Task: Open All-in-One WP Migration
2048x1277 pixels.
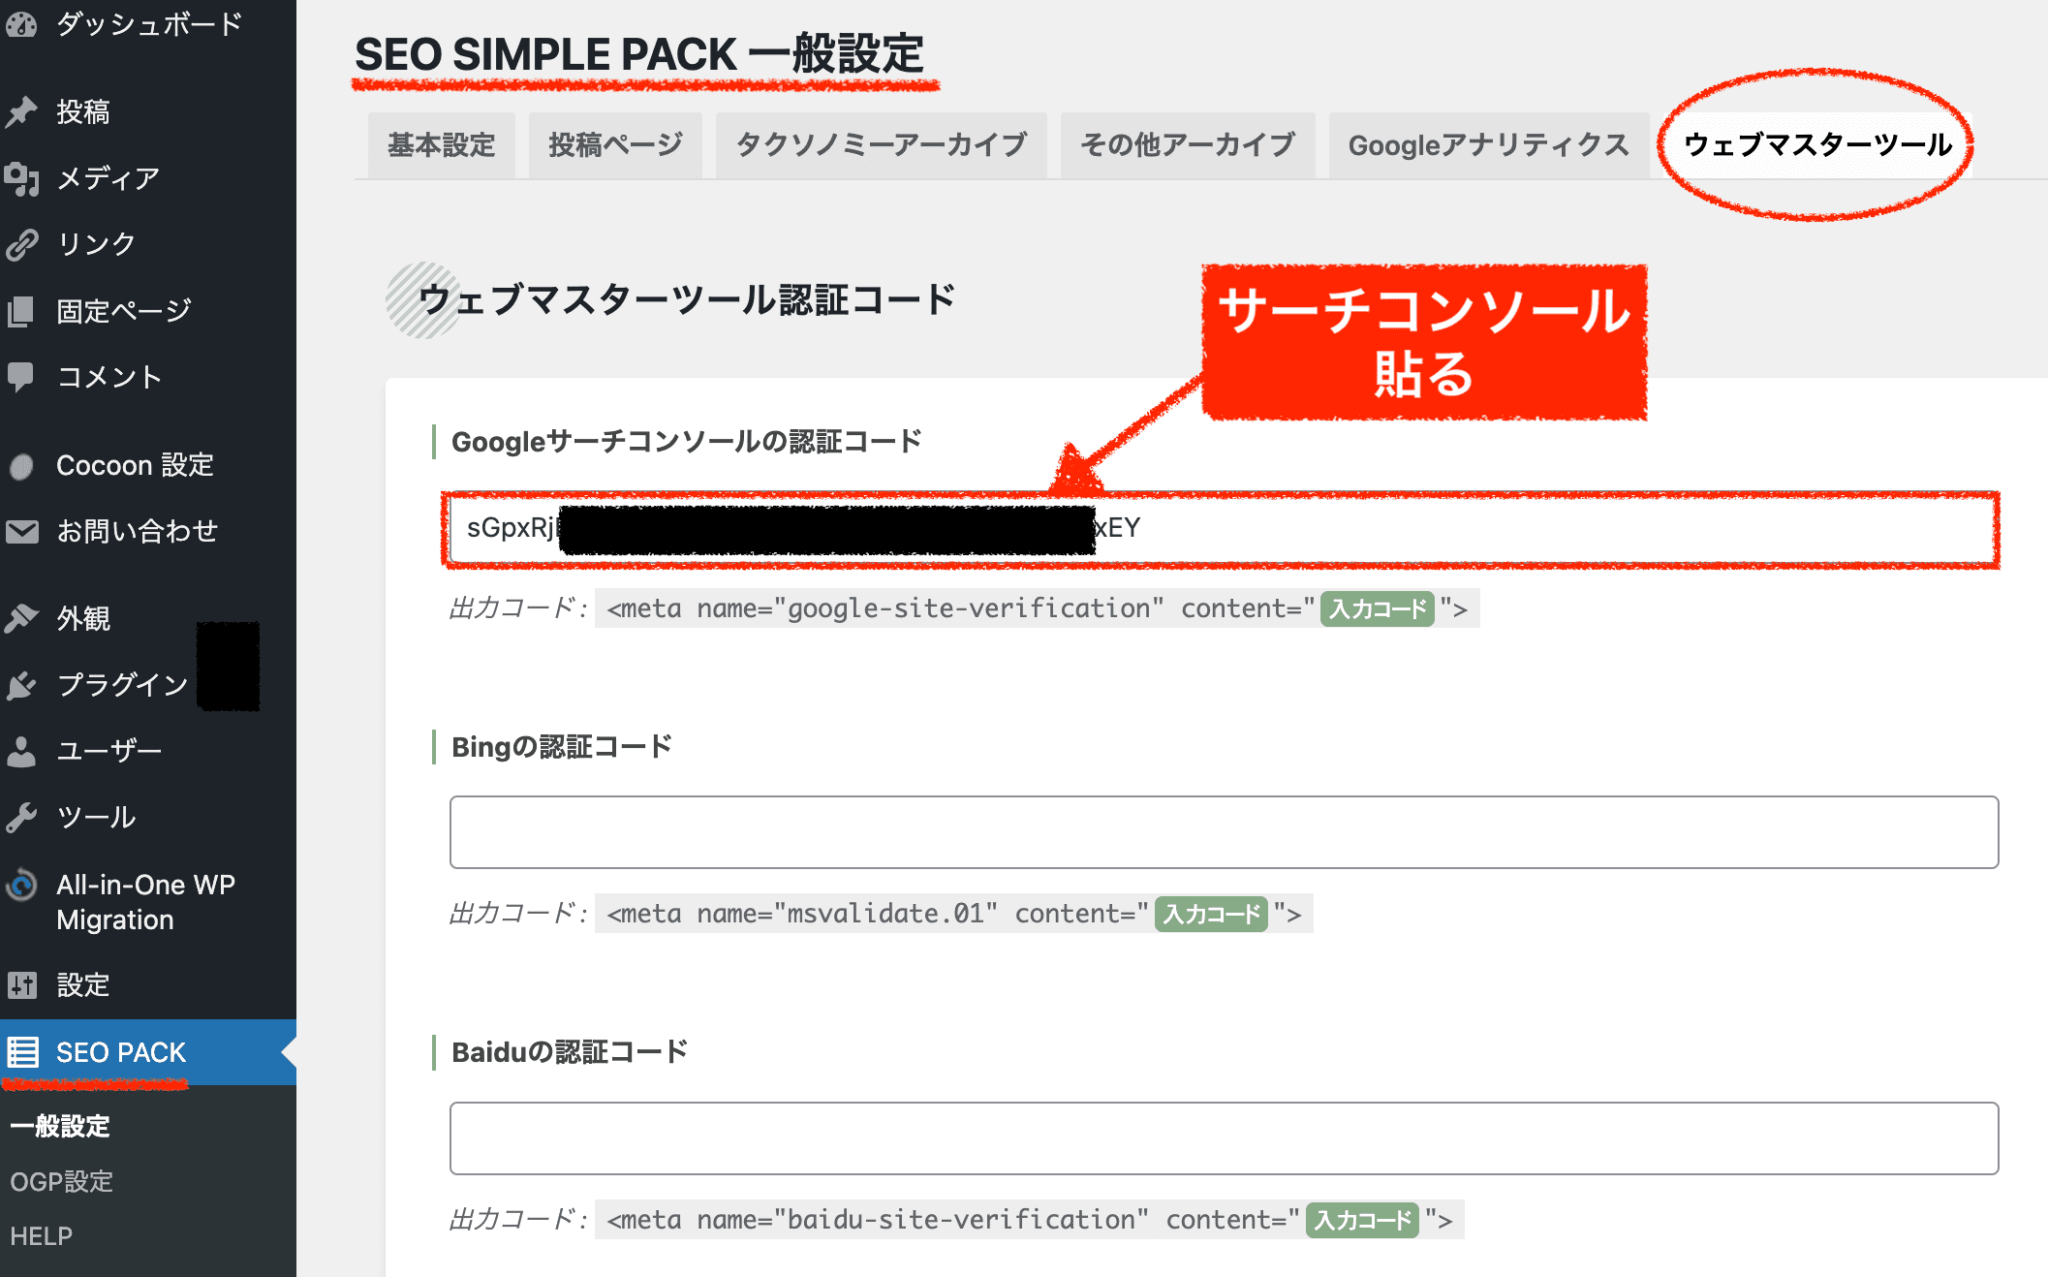Action: [x=145, y=900]
